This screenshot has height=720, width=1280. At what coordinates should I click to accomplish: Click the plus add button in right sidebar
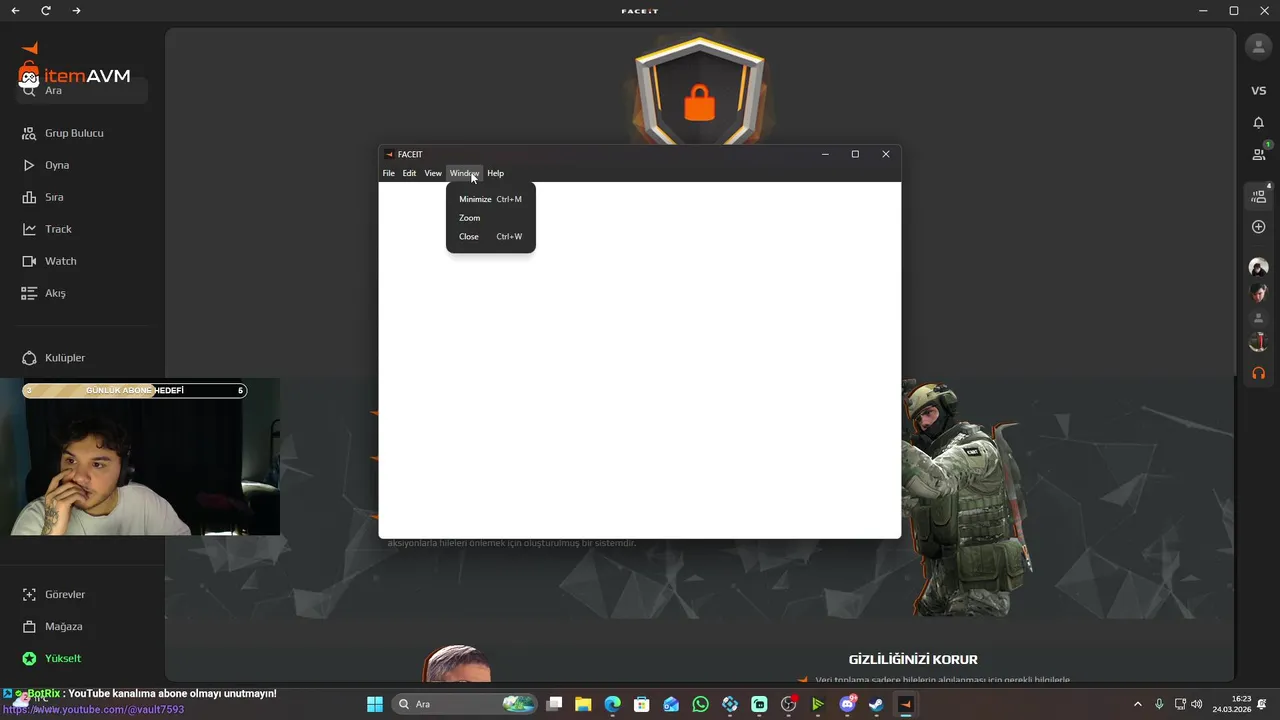point(1258,227)
